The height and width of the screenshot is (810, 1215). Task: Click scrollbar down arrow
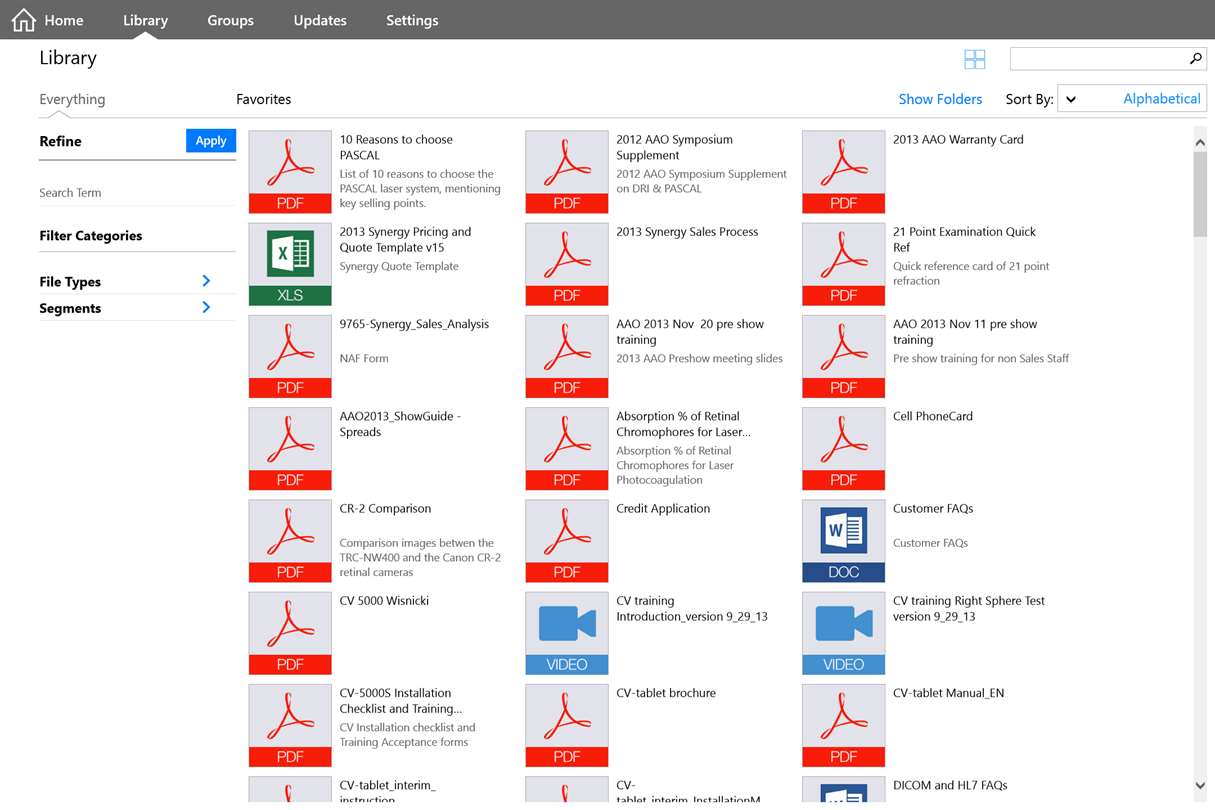coord(1200,786)
